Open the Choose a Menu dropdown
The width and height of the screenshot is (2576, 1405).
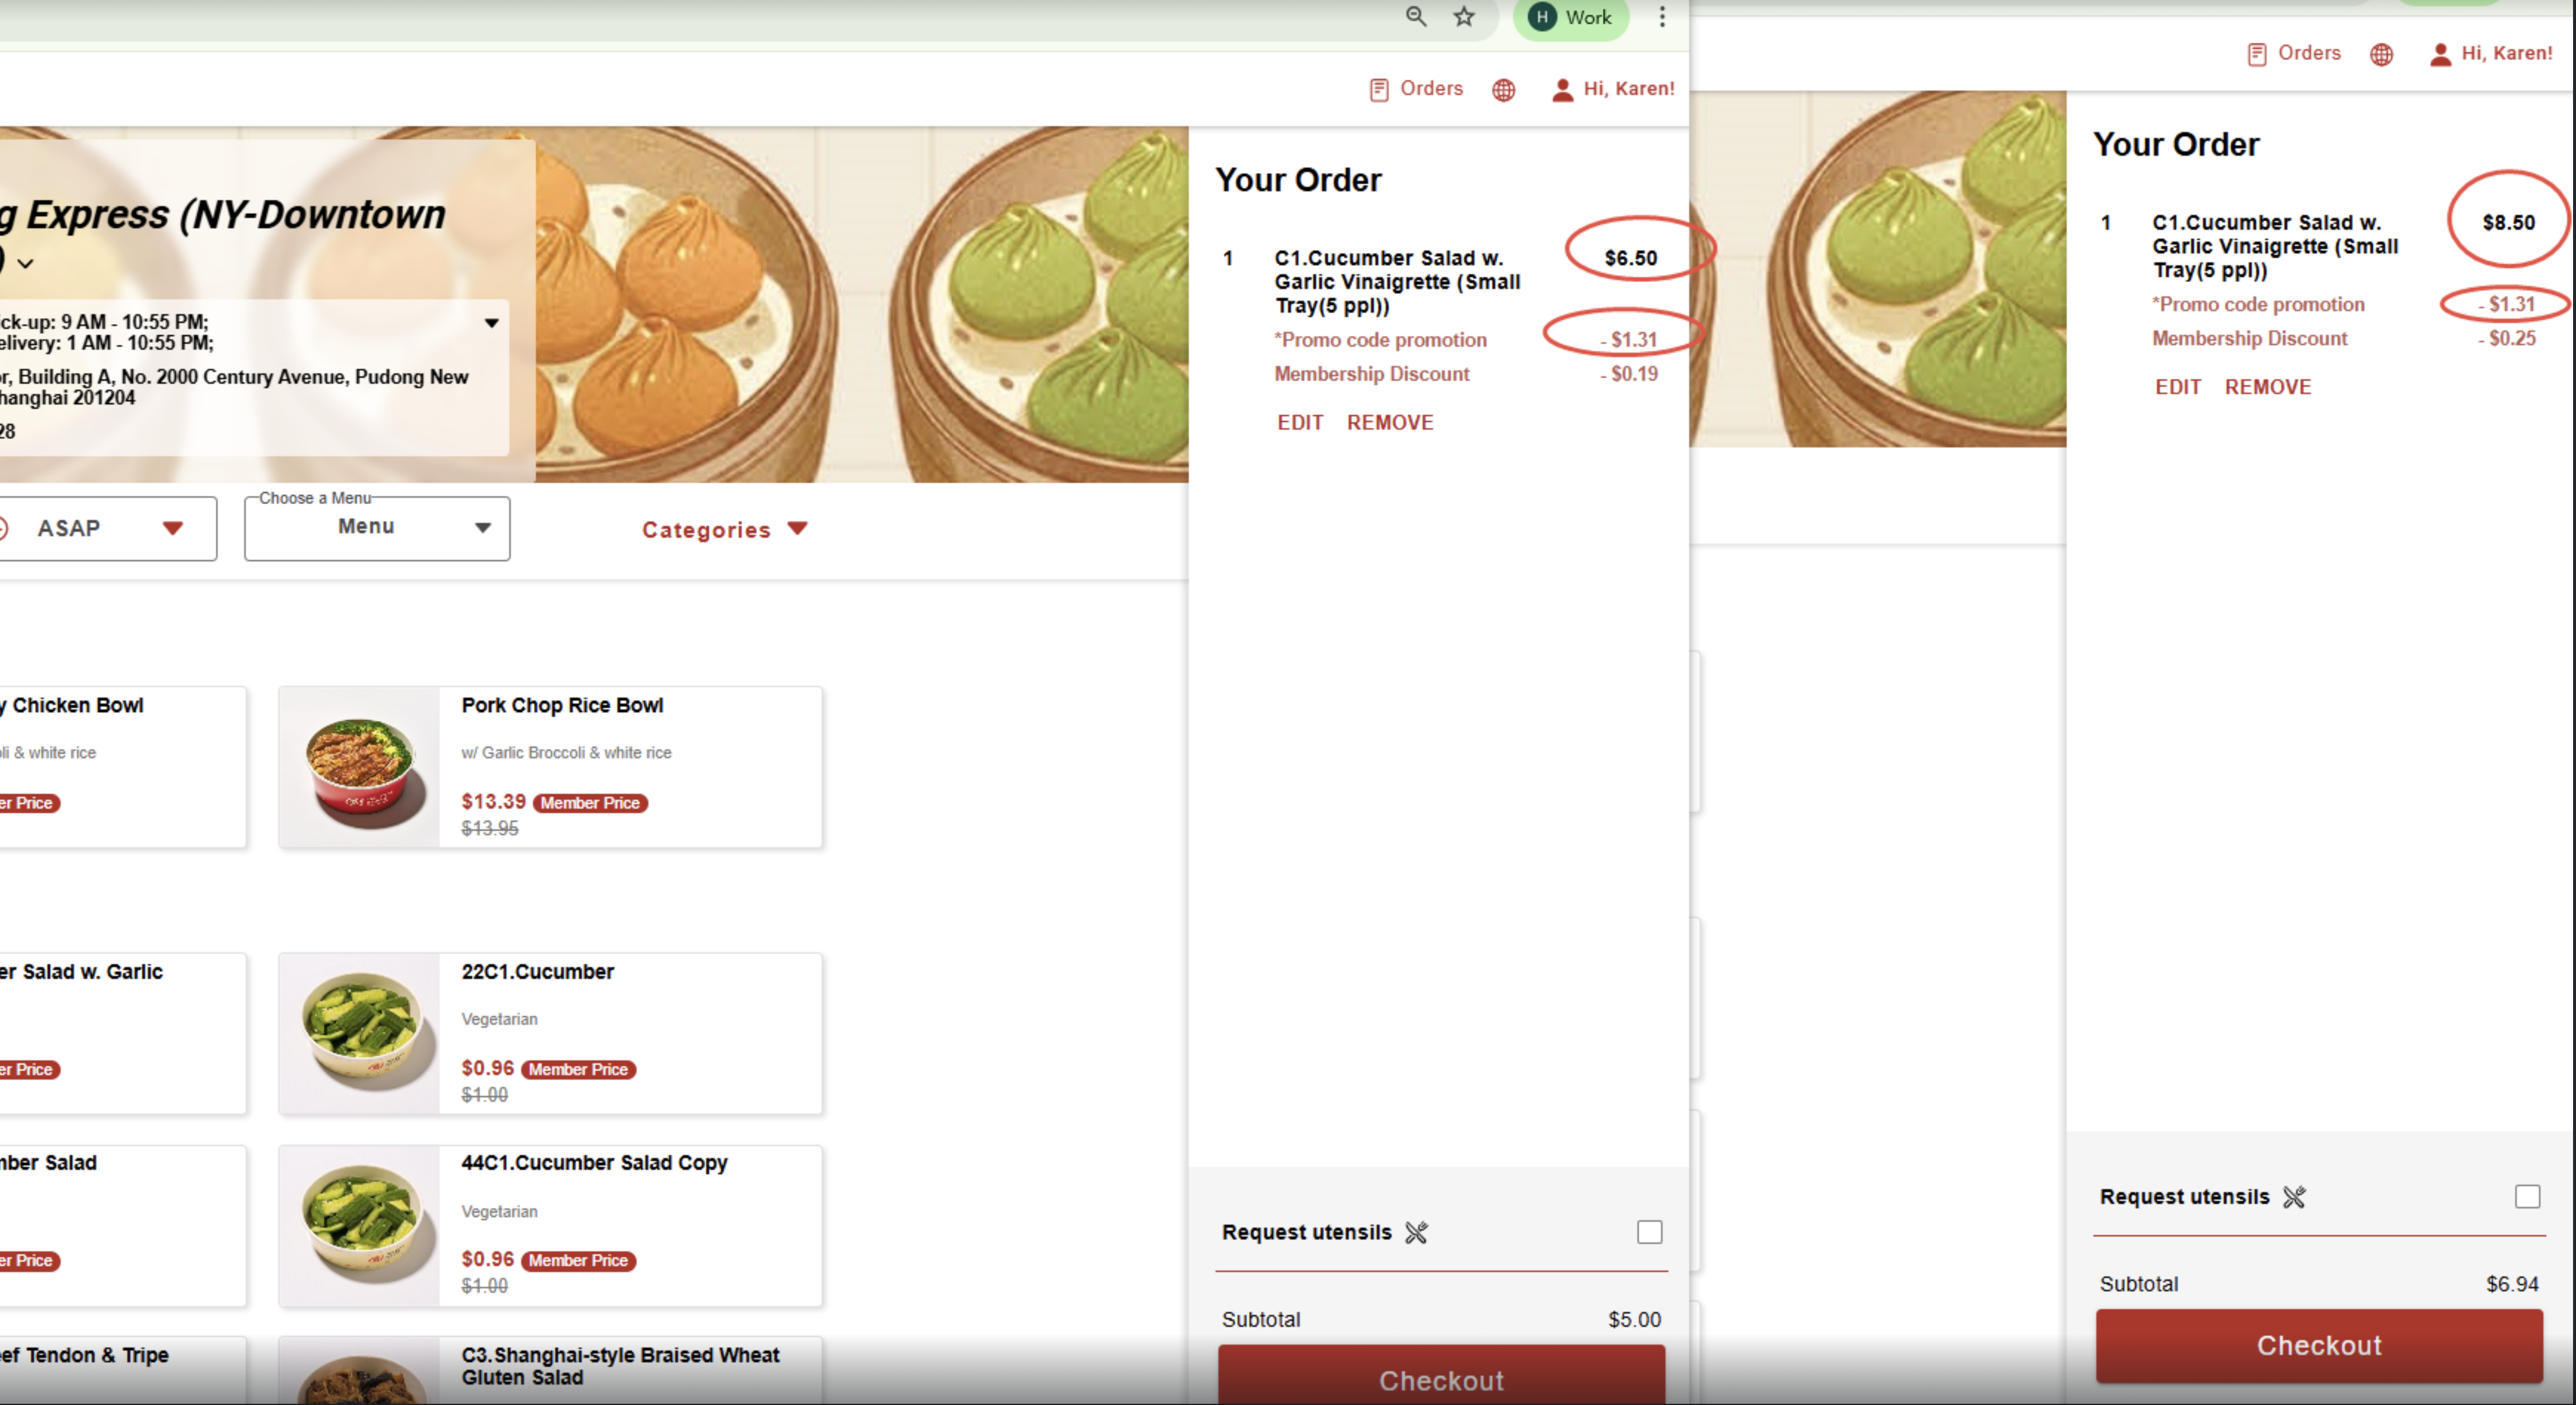click(x=377, y=528)
